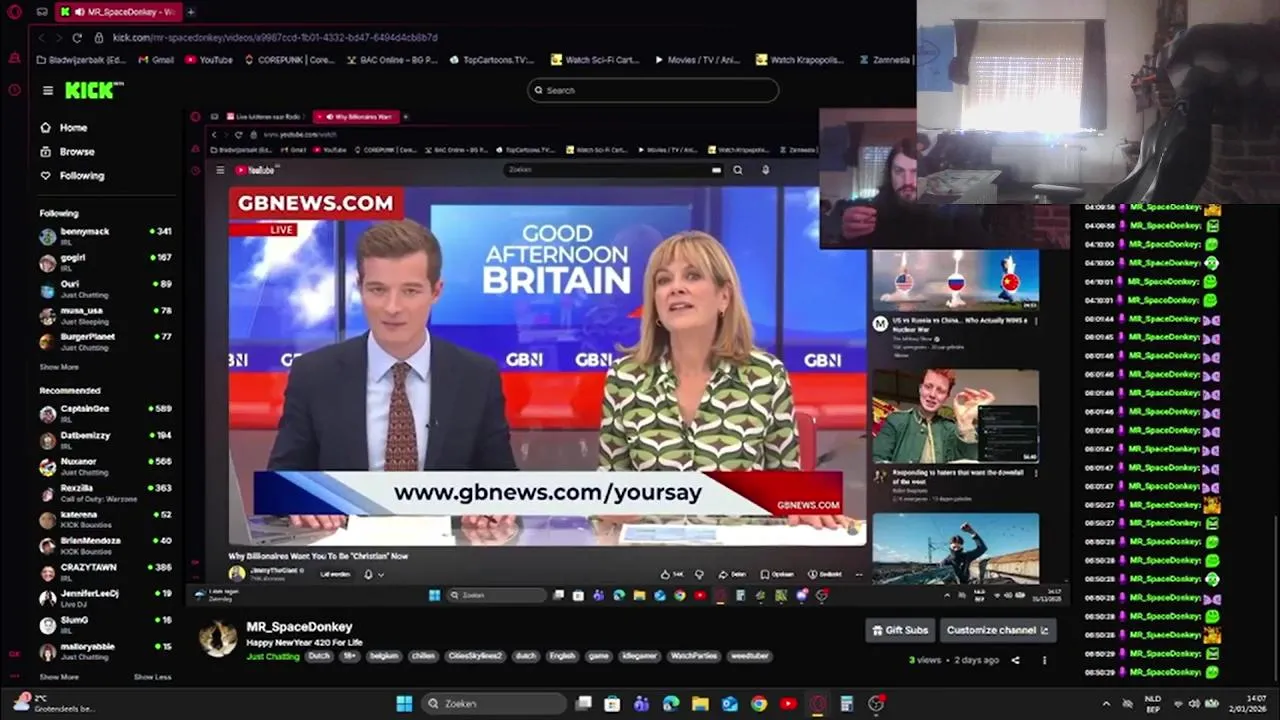Open File Explorer from taskbar
This screenshot has width=1280, height=720.
tap(700, 704)
